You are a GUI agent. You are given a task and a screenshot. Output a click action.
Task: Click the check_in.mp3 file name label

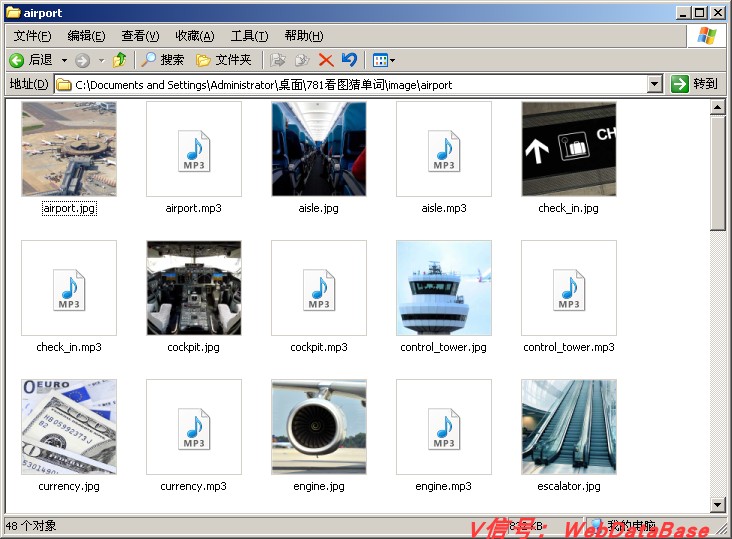[69, 347]
